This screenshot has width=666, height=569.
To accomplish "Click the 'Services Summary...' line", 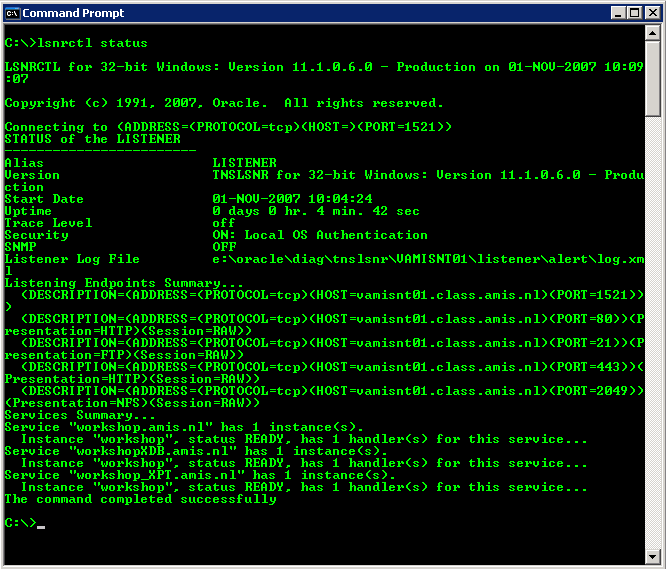I will (x=80, y=415).
